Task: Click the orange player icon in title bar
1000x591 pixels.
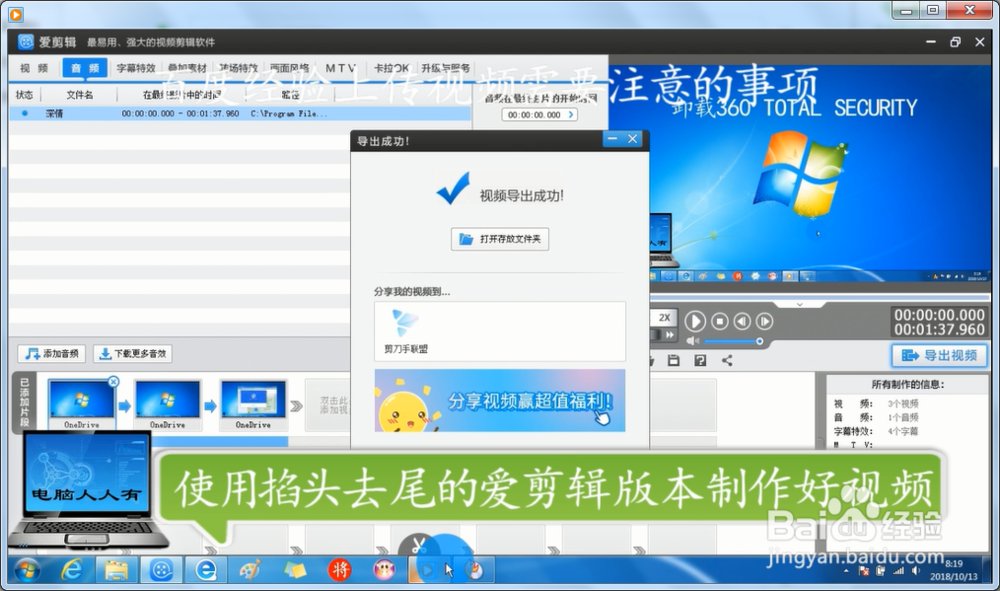Action: tap(15, 14)
